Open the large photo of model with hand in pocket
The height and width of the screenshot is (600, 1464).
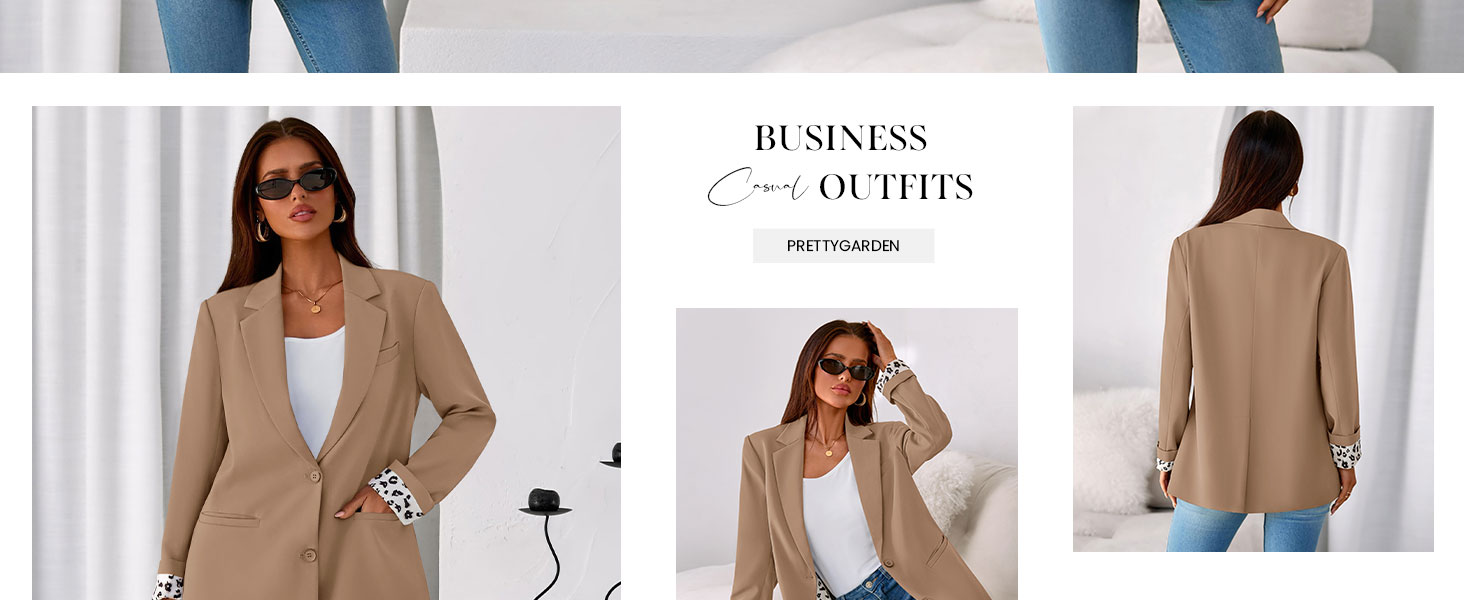[x=326, y=353]
